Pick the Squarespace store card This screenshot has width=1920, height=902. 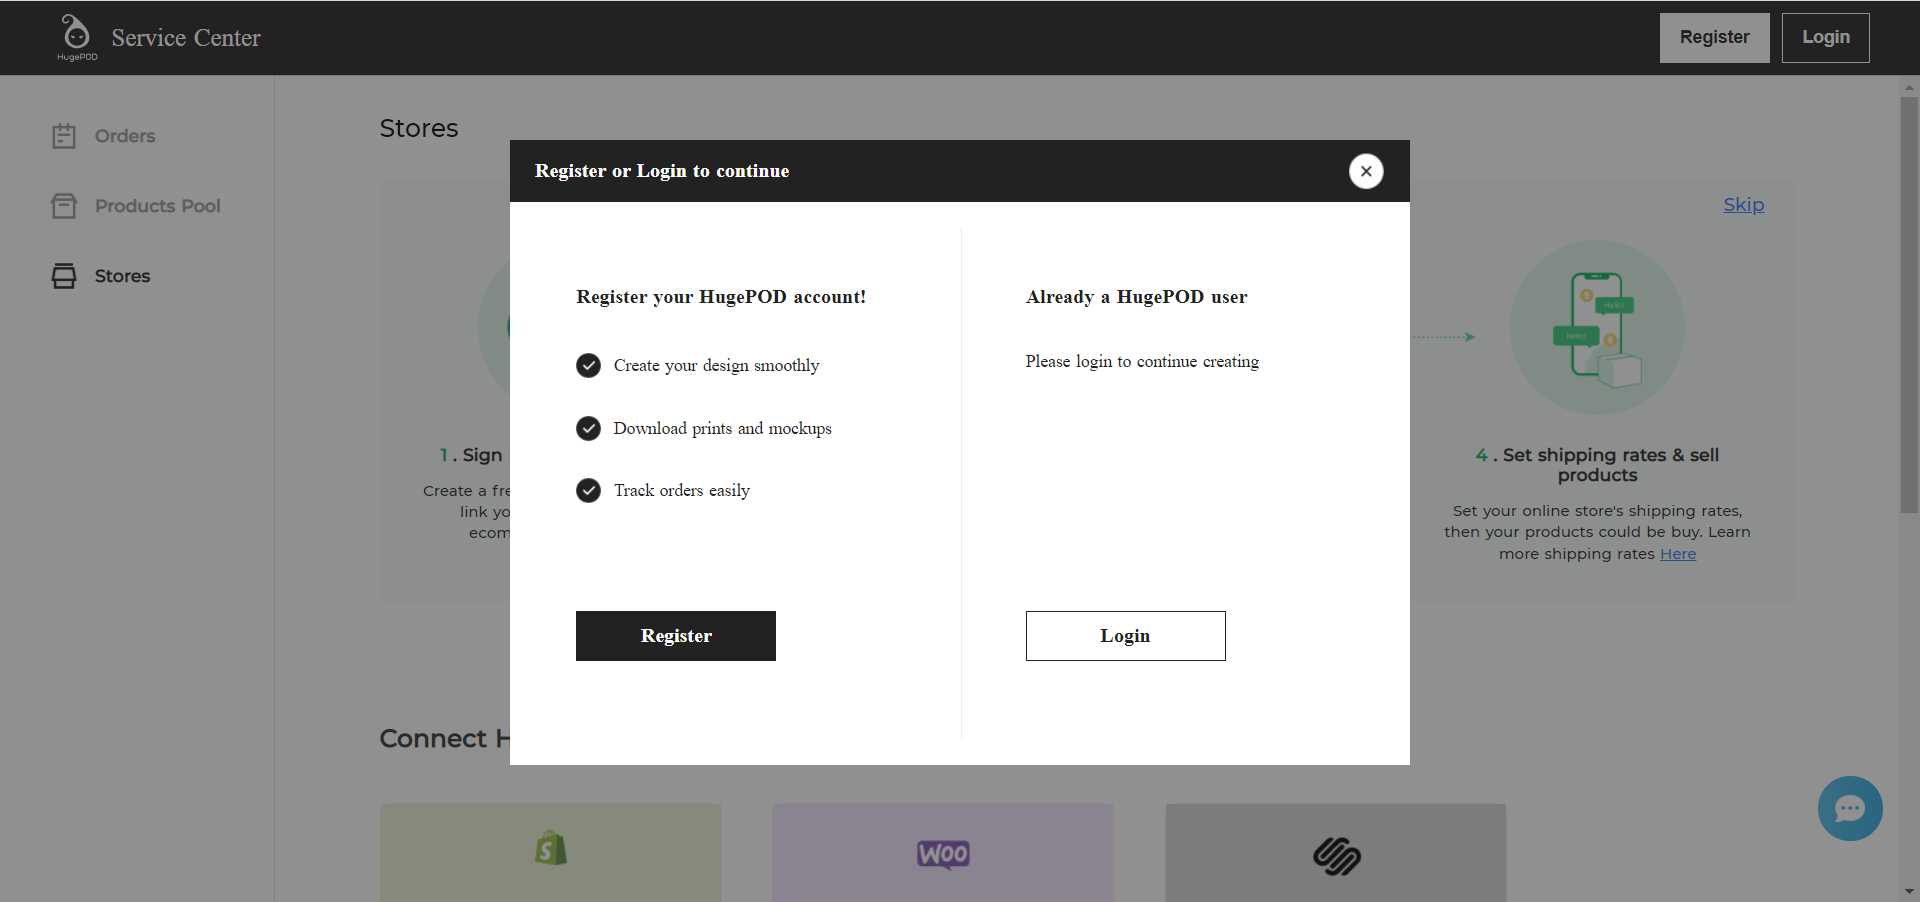coord(1336,852)
